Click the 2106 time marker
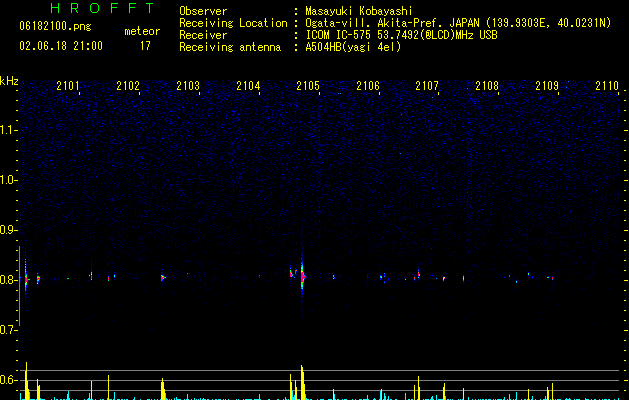The height and width of the screenshot is (400, 629). [x=368, y=86]
